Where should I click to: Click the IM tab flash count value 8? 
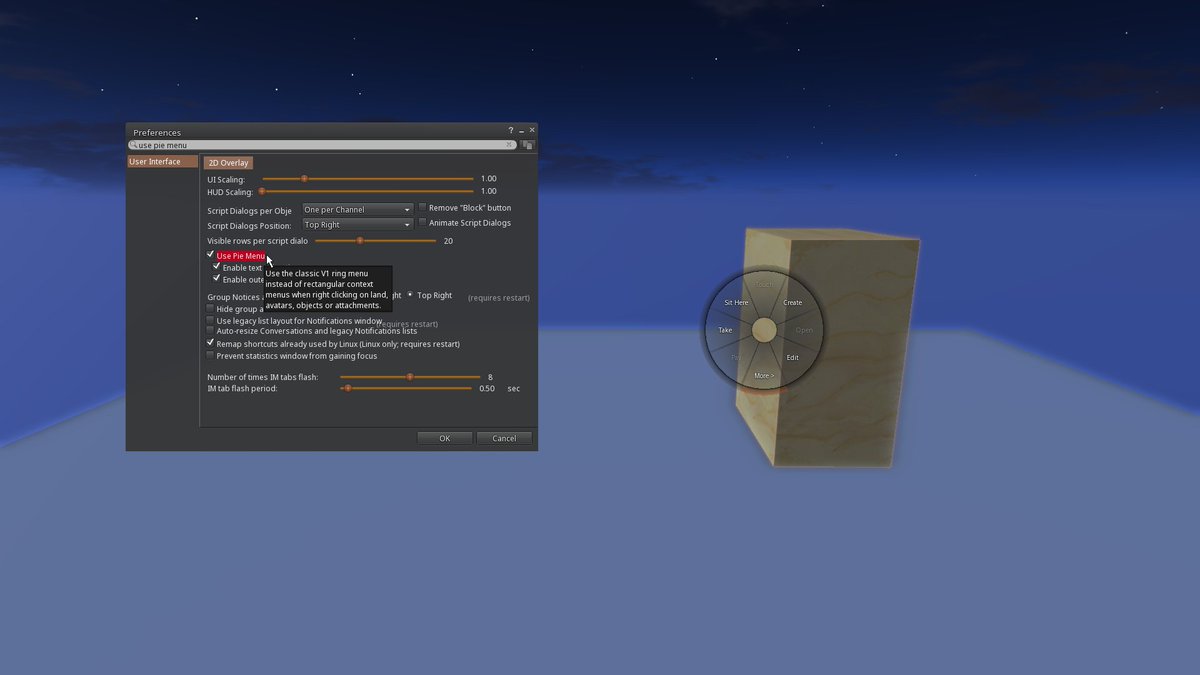coord(490,377)
